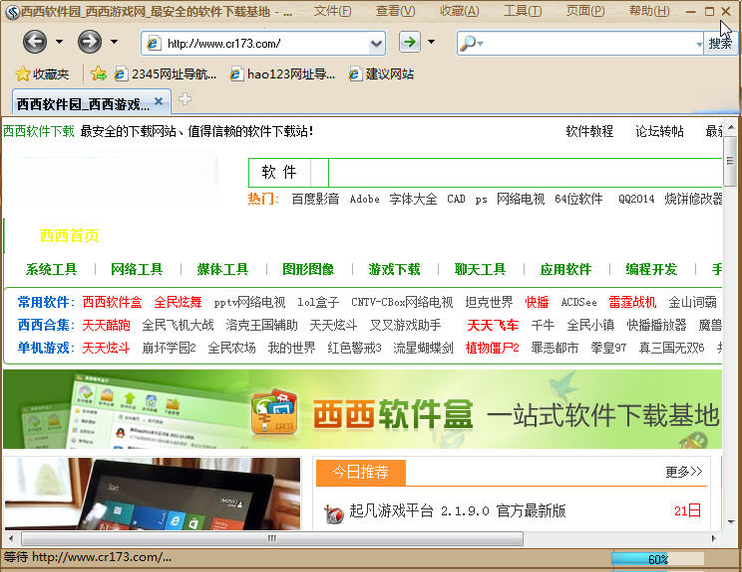Click the add to favorites bar icon
Screen dimensions: 742x572
click(x=98, y=73)
